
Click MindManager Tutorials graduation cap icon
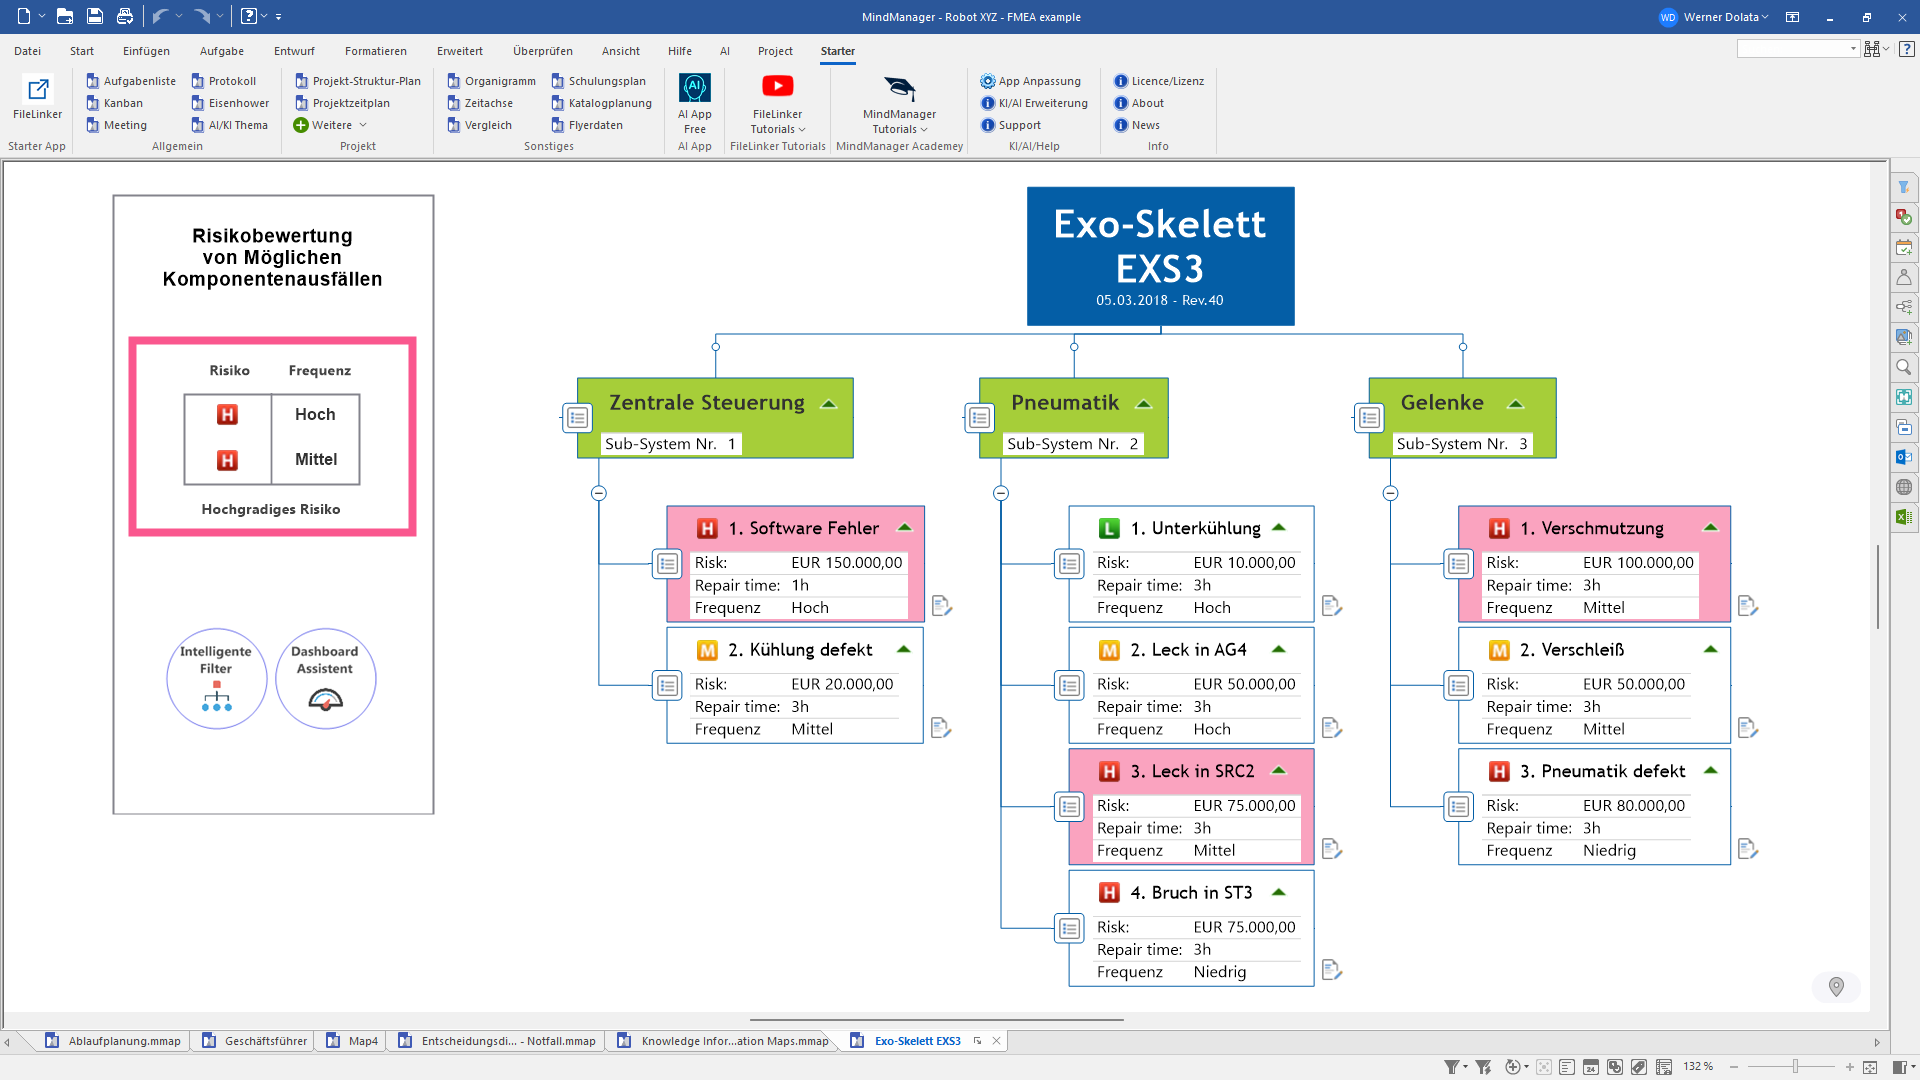tap(899, 88)
